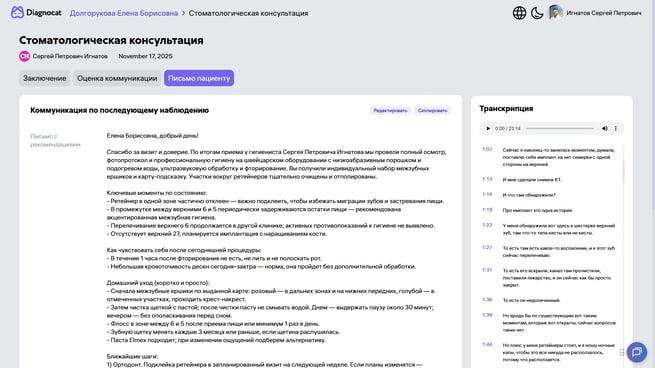The width and height of the screenshot is (655, 368).
Task: Click the Скопировать button
Action: (432, 111)
